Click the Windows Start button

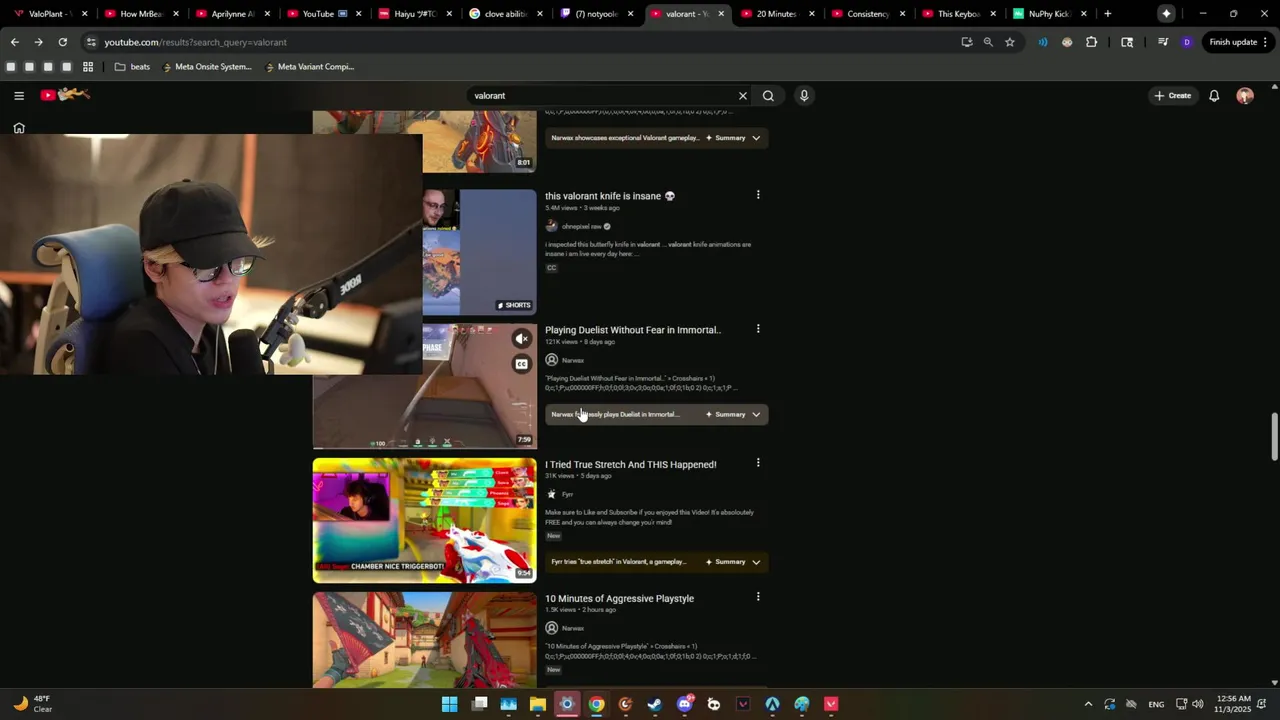[x=450, y=704]
